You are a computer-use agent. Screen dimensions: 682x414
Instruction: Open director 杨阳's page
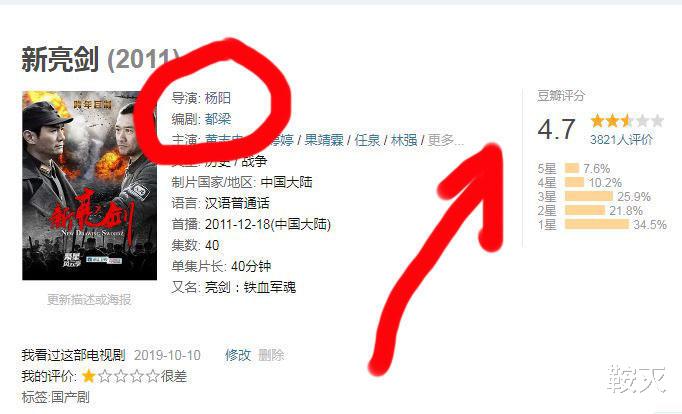point(217,98)
